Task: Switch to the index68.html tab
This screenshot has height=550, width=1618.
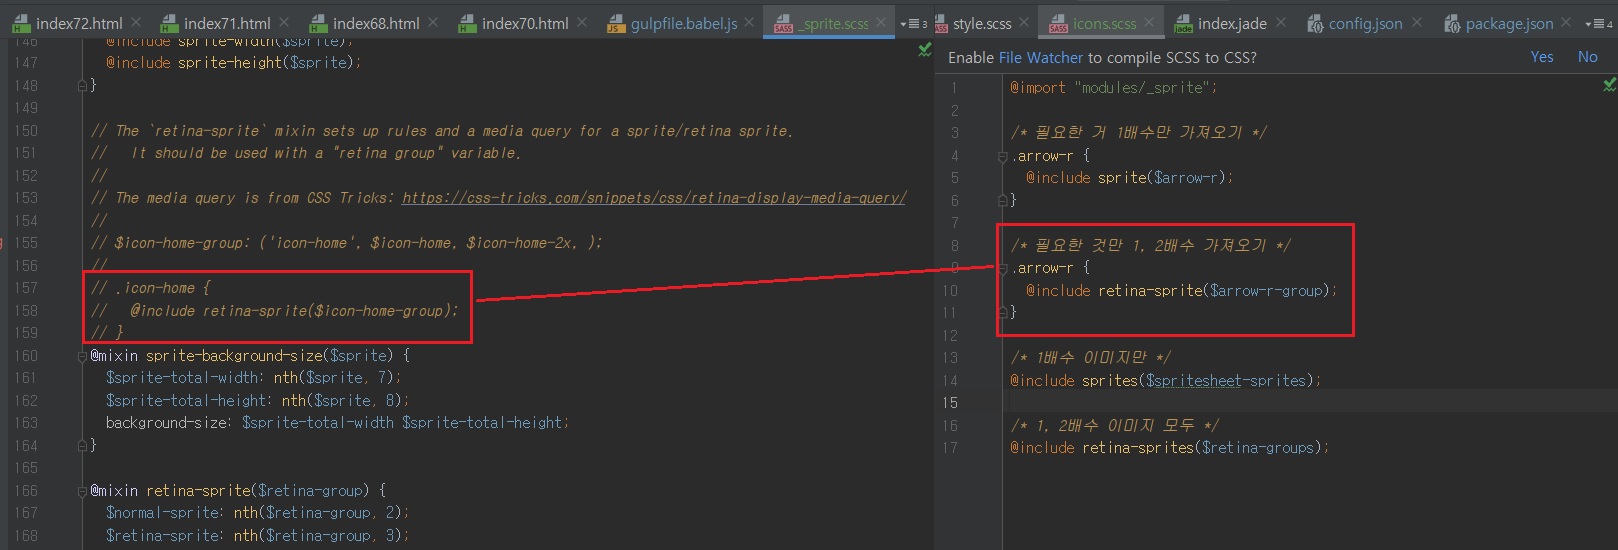Action: click(375, 23)
